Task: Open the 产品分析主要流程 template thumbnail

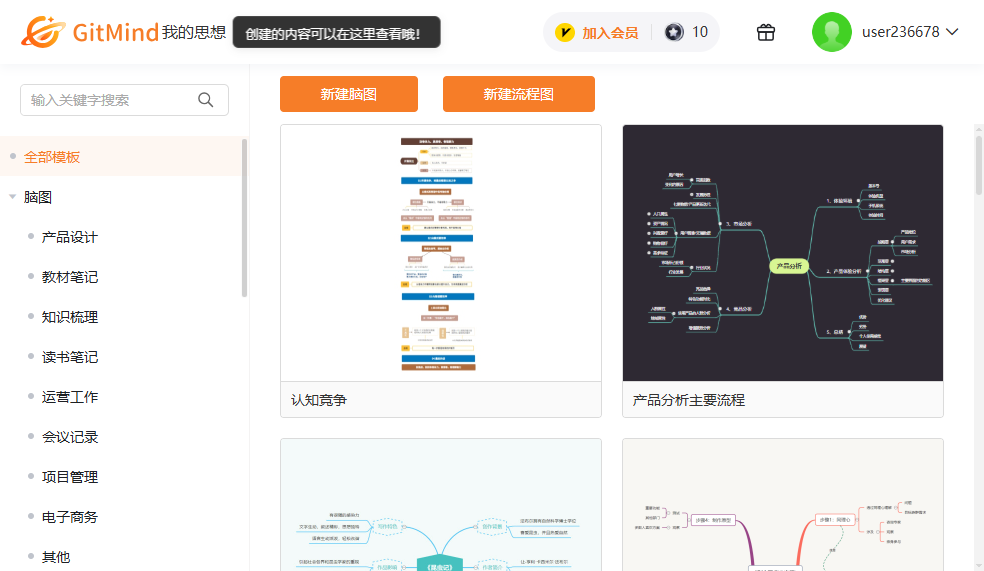Action: pos(783,253)
